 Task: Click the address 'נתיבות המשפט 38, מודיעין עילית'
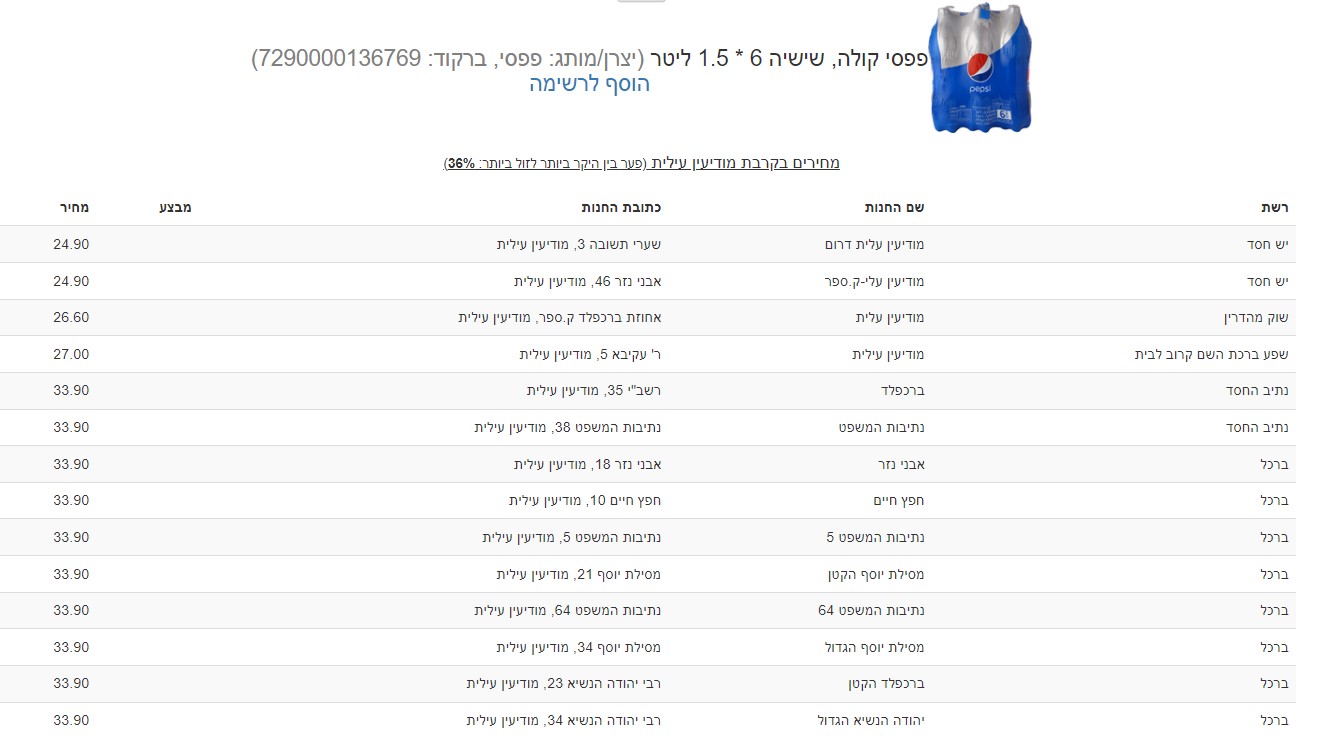(568, 428)
